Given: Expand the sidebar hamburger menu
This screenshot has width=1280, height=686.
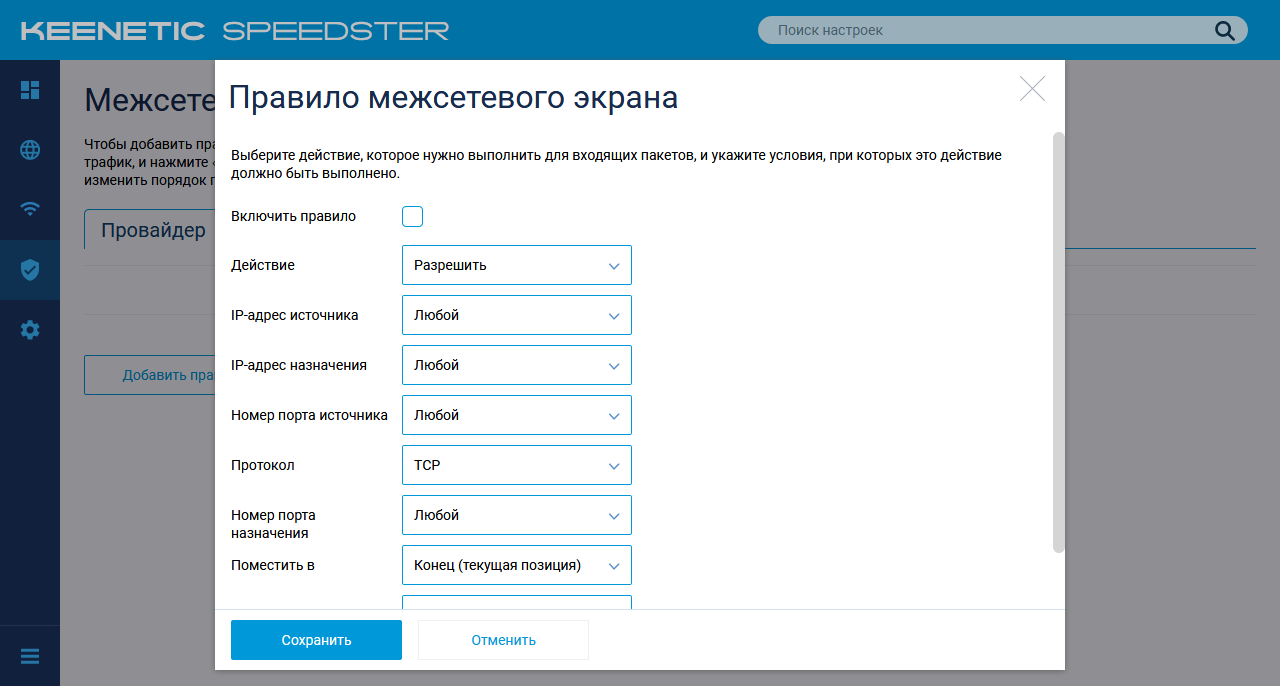Looking at the screenshot, I should pos(30,657).
